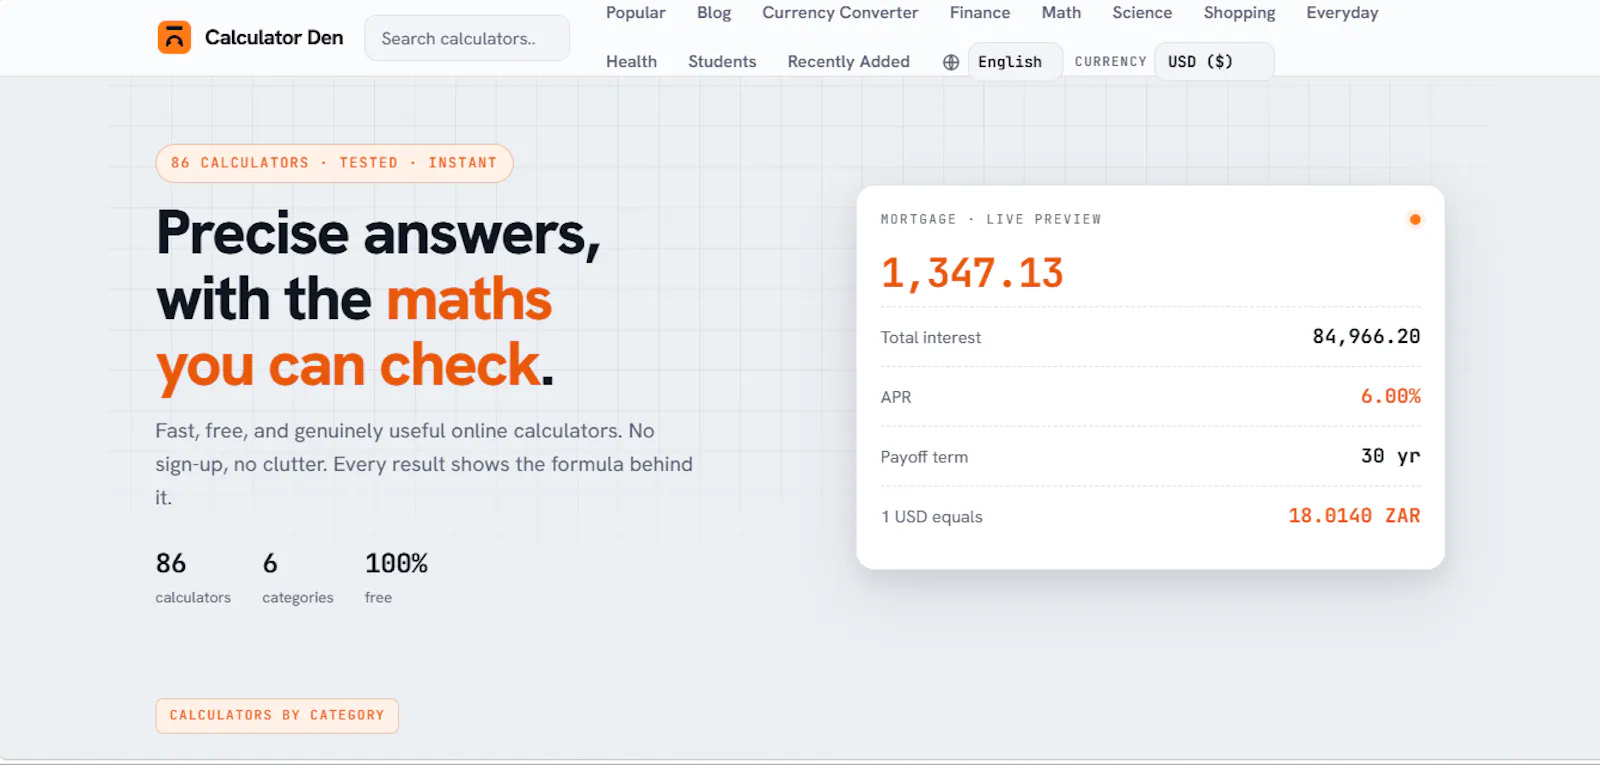Click the 86 Calculators Tested Instant badge
The image size is (1600, 765).
coord(334,163)
